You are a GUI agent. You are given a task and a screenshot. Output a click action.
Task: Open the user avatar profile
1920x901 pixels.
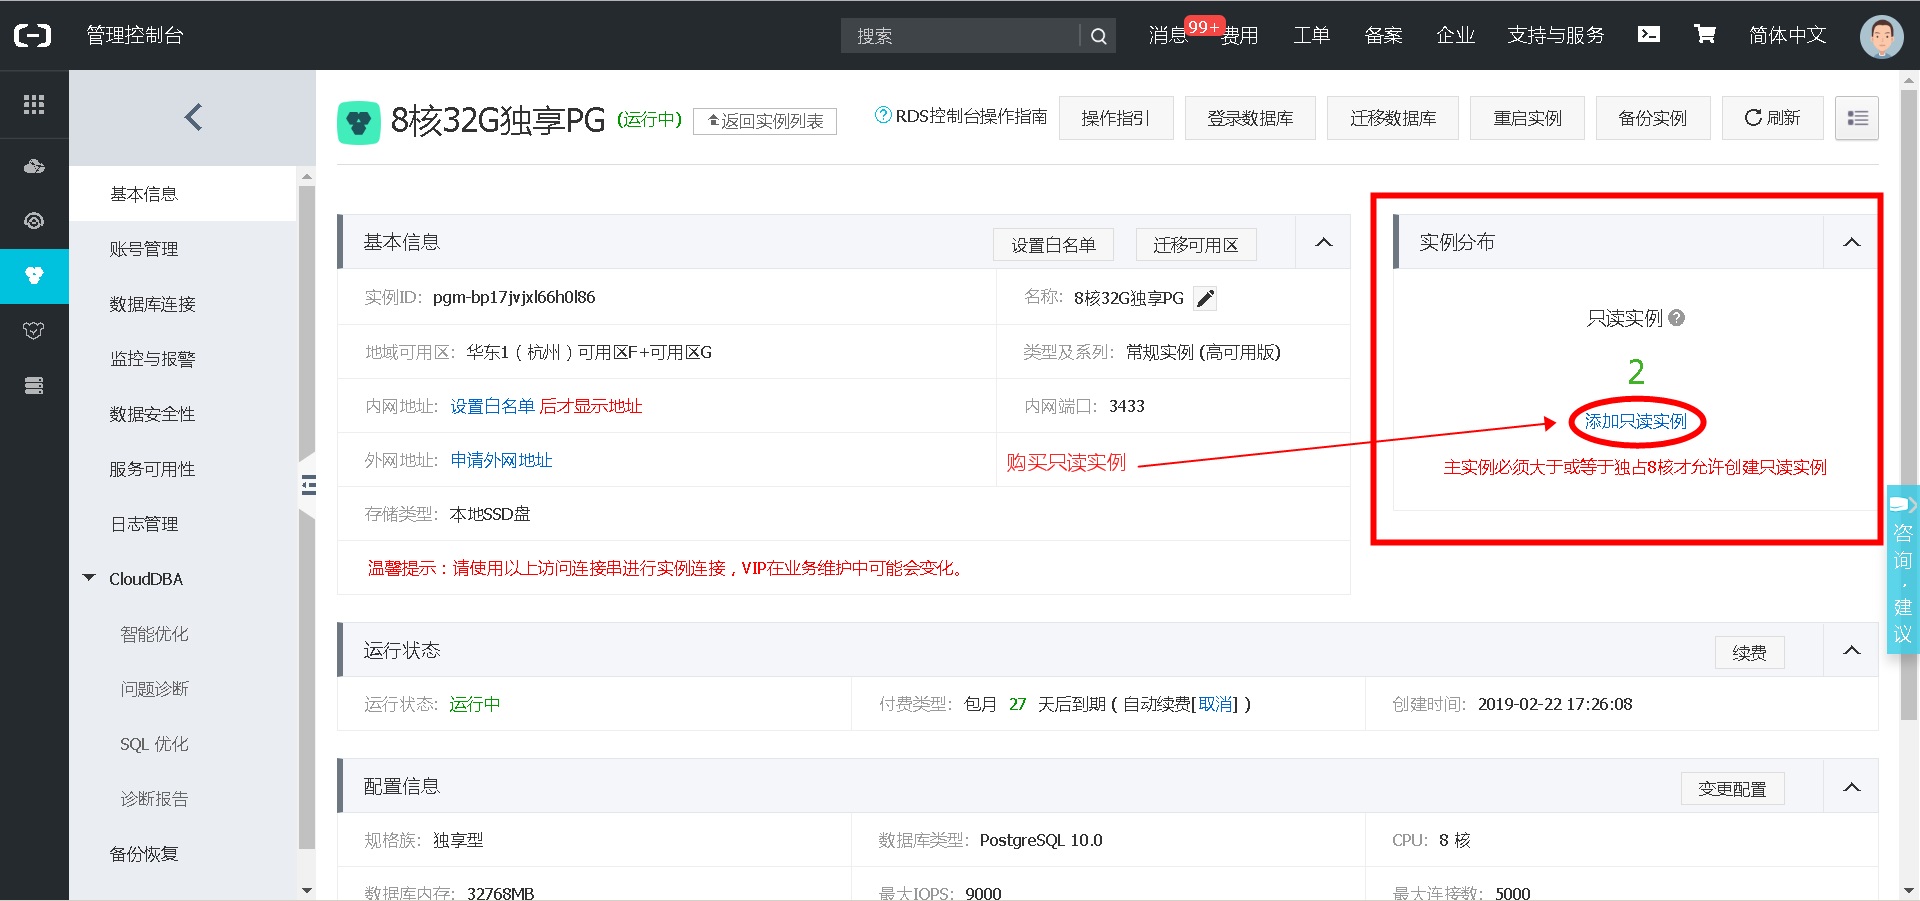[1881, 36]
